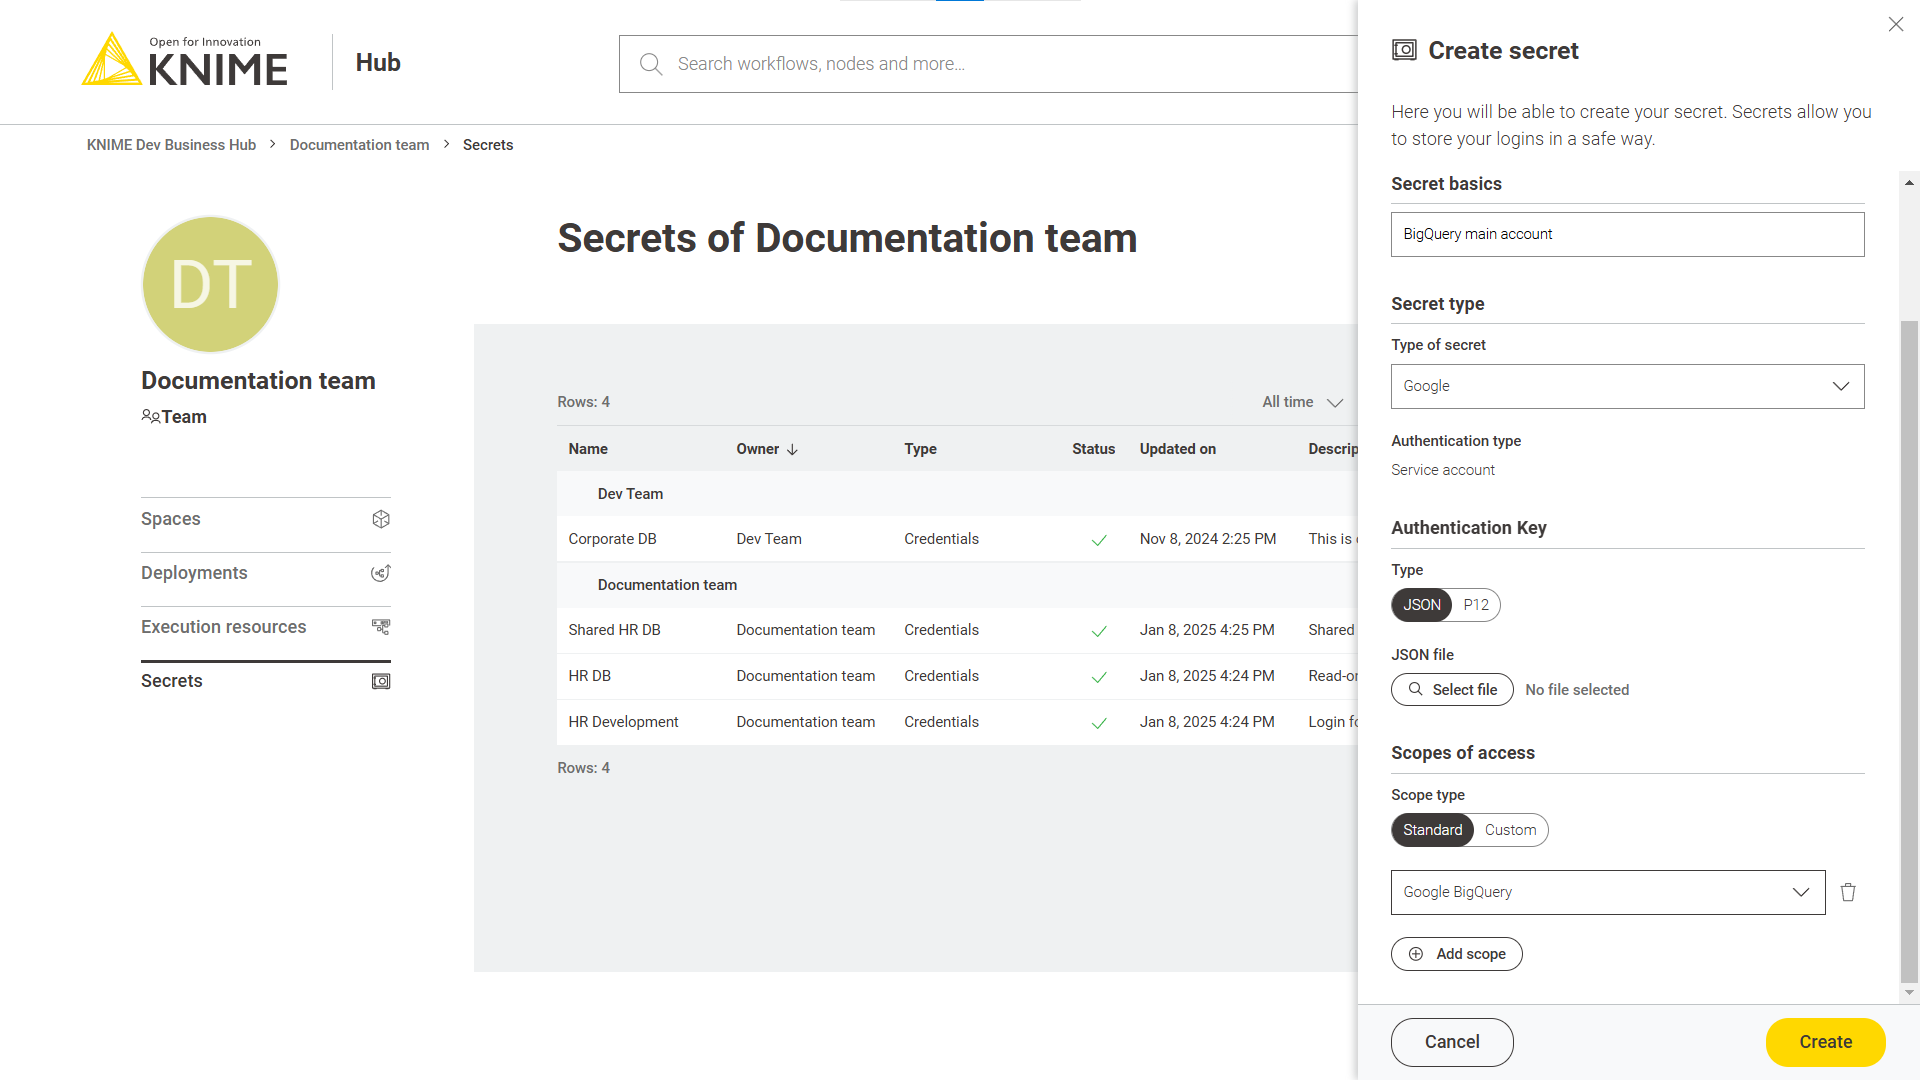Click the delete scope trash icon

pyautogui.click(x=1849, y=893)
